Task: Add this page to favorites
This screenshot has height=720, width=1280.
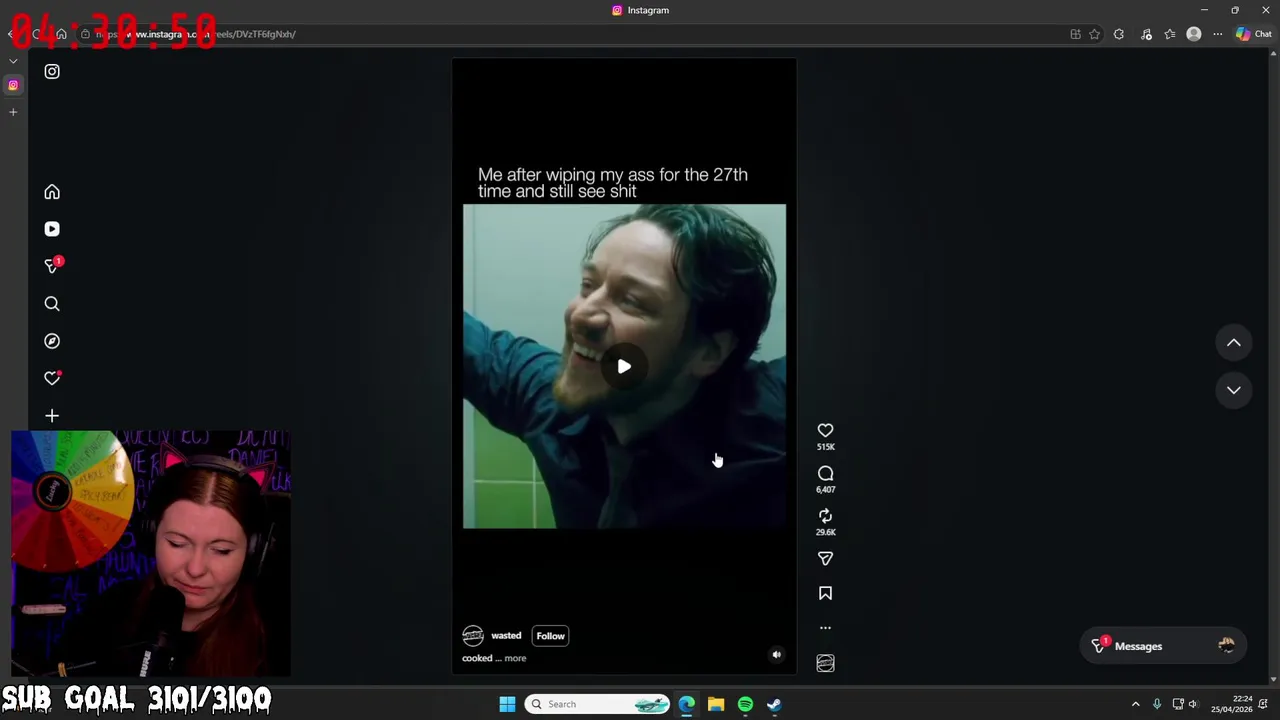Action: click(1095, 34)
